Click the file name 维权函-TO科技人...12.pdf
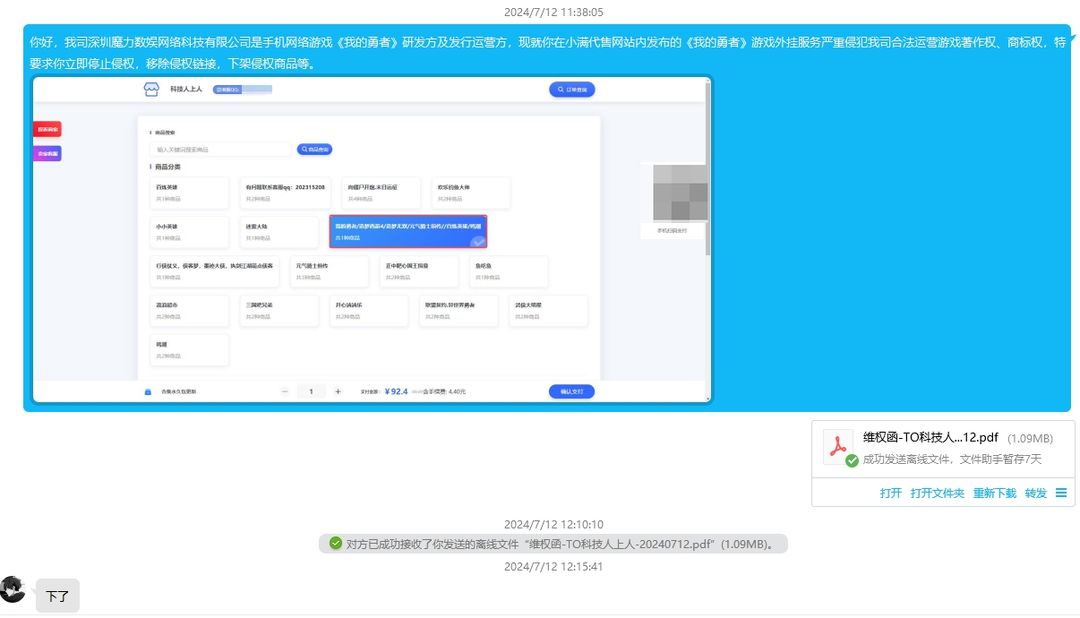The image size is (1080, 618). click(930, 437)
